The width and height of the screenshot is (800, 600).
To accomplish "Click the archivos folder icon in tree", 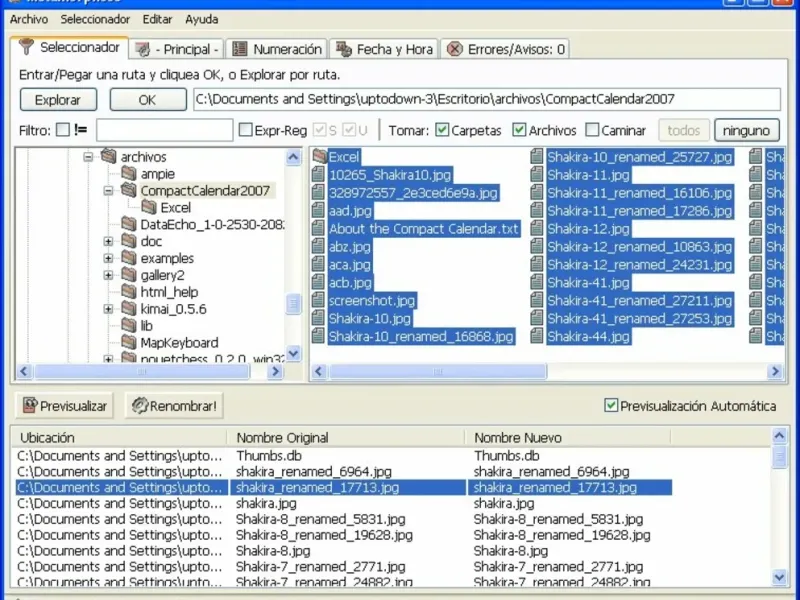I will 109,156.
